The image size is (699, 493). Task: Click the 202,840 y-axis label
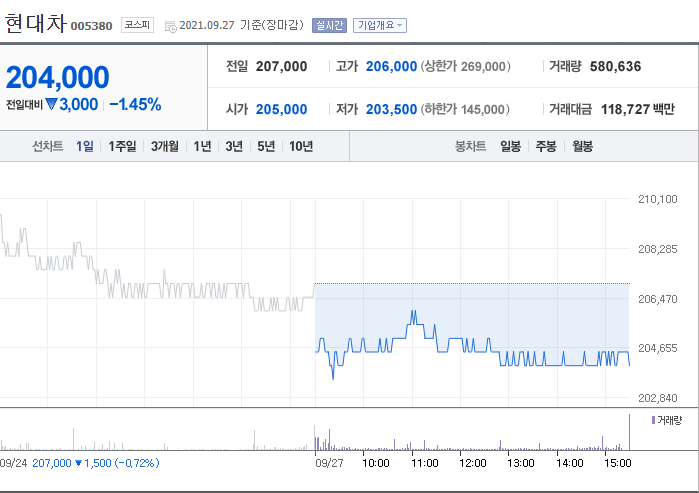[658, 398]
